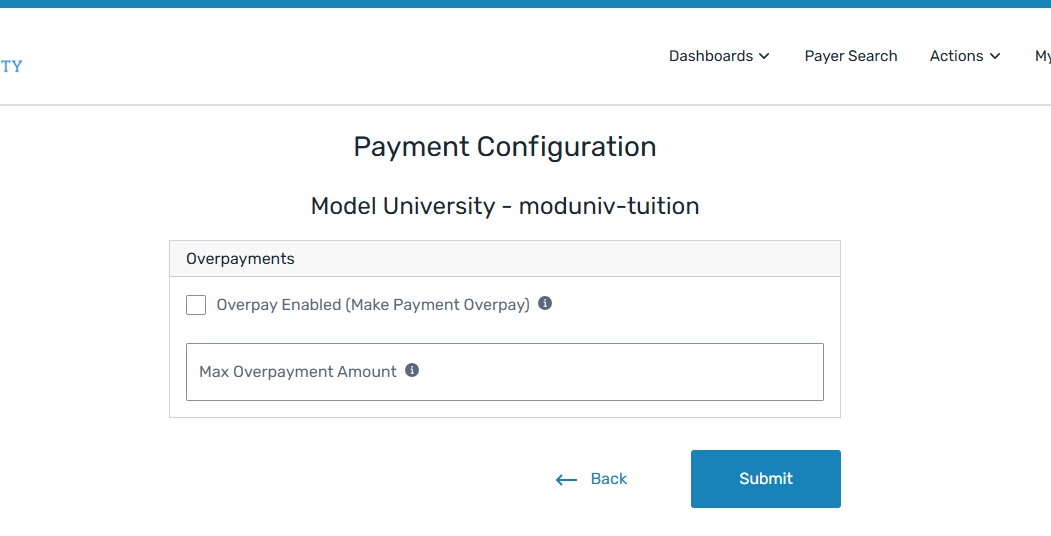The image size is (1051, 536).
Task: Click info icon next to Max Overpayment Amount
Action: pos(412,370)
